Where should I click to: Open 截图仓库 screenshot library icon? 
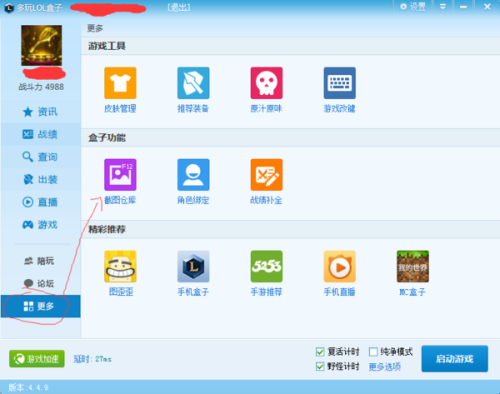[x=120, y=175]
